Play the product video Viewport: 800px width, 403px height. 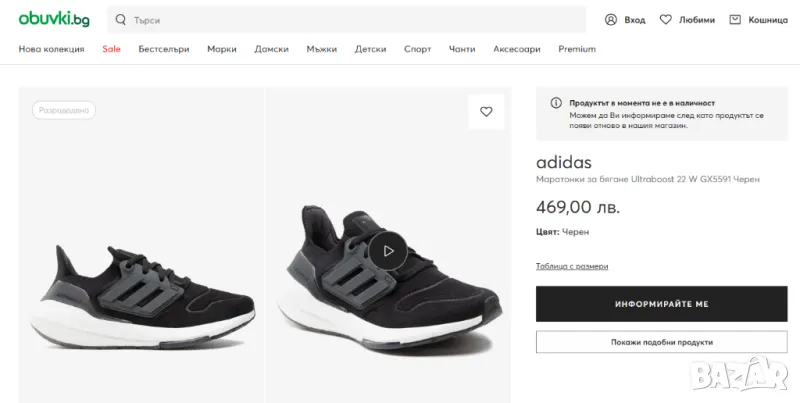coord(388,251)
